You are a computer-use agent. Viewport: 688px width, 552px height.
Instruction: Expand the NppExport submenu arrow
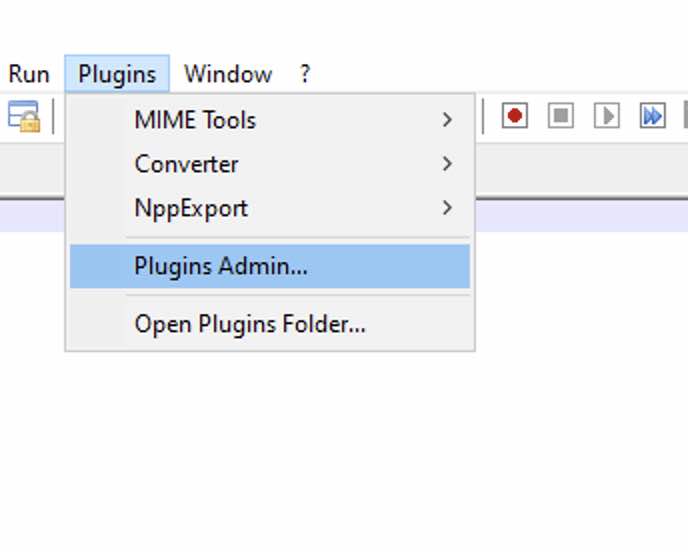click(x=447, y=208)
